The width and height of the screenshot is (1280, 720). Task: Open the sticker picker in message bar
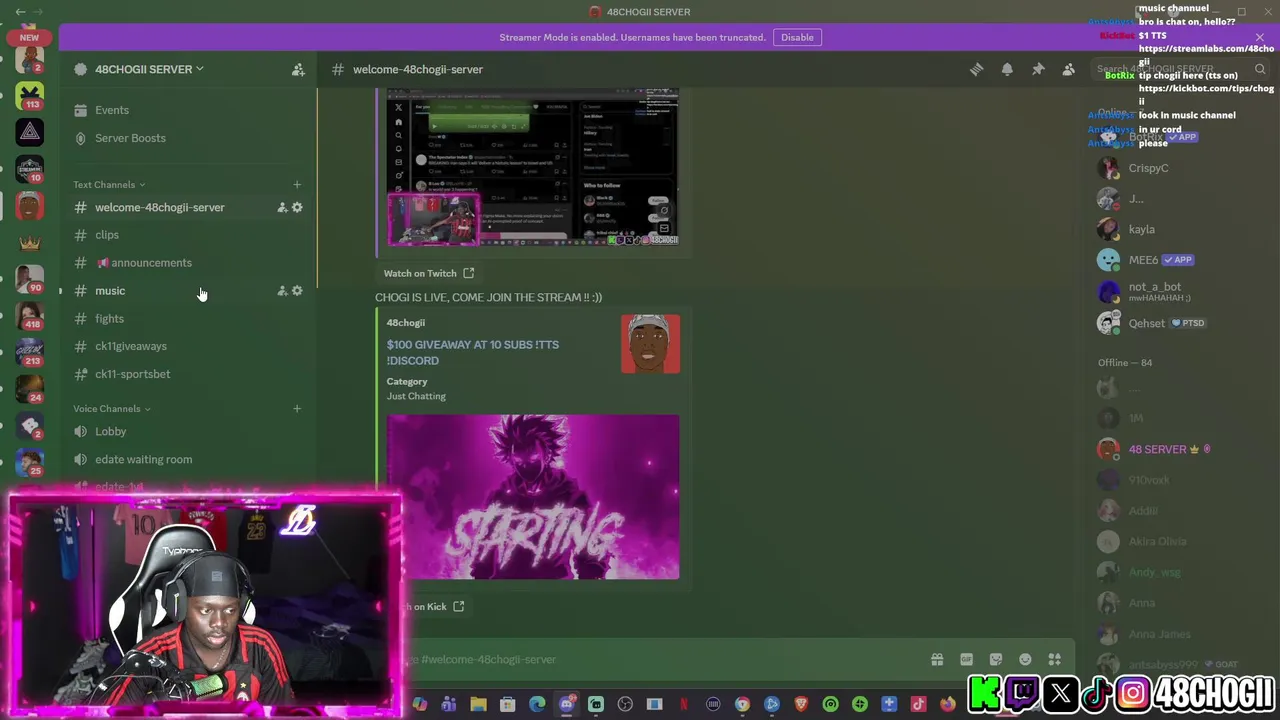coord(996,659)
